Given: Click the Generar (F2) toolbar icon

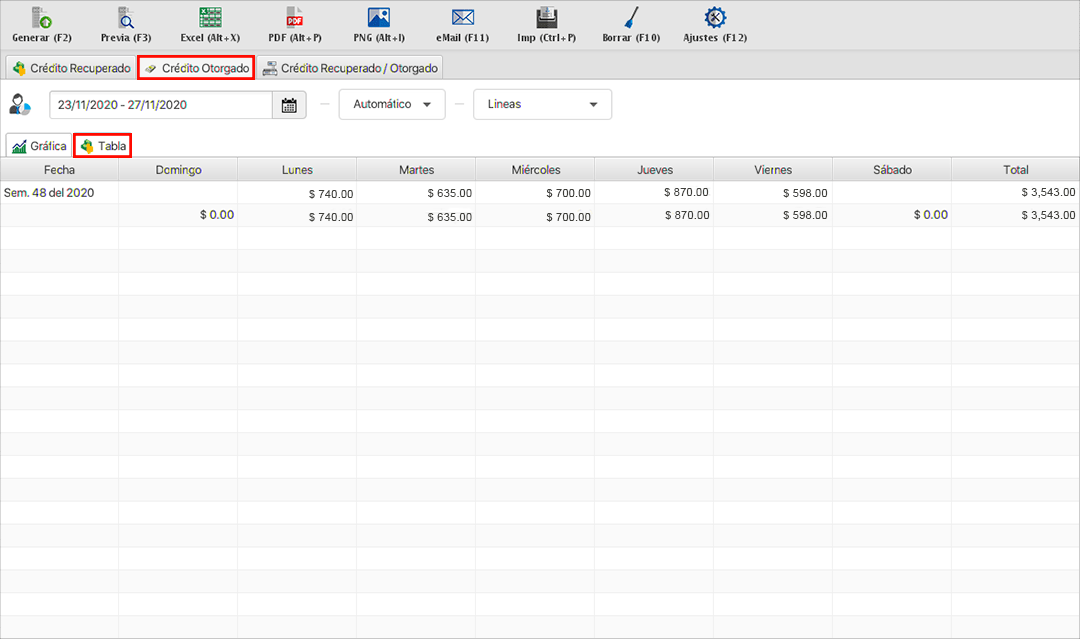Looking at the screenshot, I should (x=42, y=18).
